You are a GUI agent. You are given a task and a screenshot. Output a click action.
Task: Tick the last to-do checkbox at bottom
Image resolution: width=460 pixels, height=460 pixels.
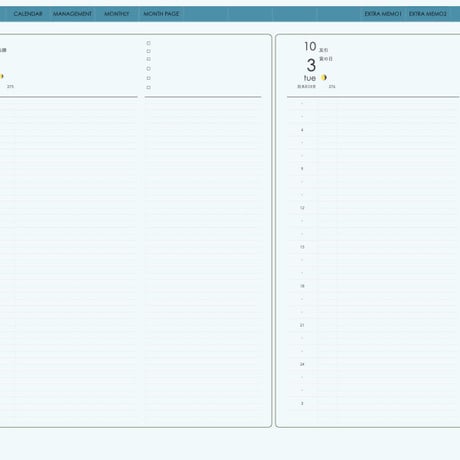149,87
